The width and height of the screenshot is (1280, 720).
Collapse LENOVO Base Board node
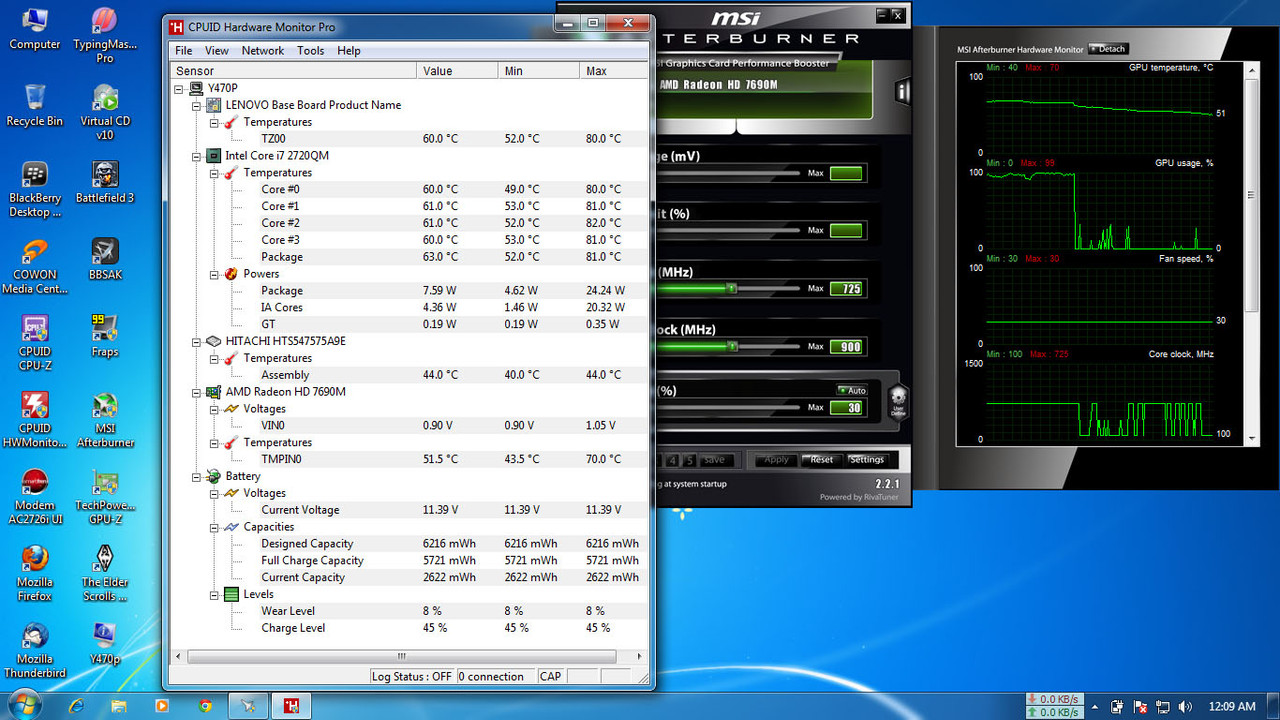[197, 105]
